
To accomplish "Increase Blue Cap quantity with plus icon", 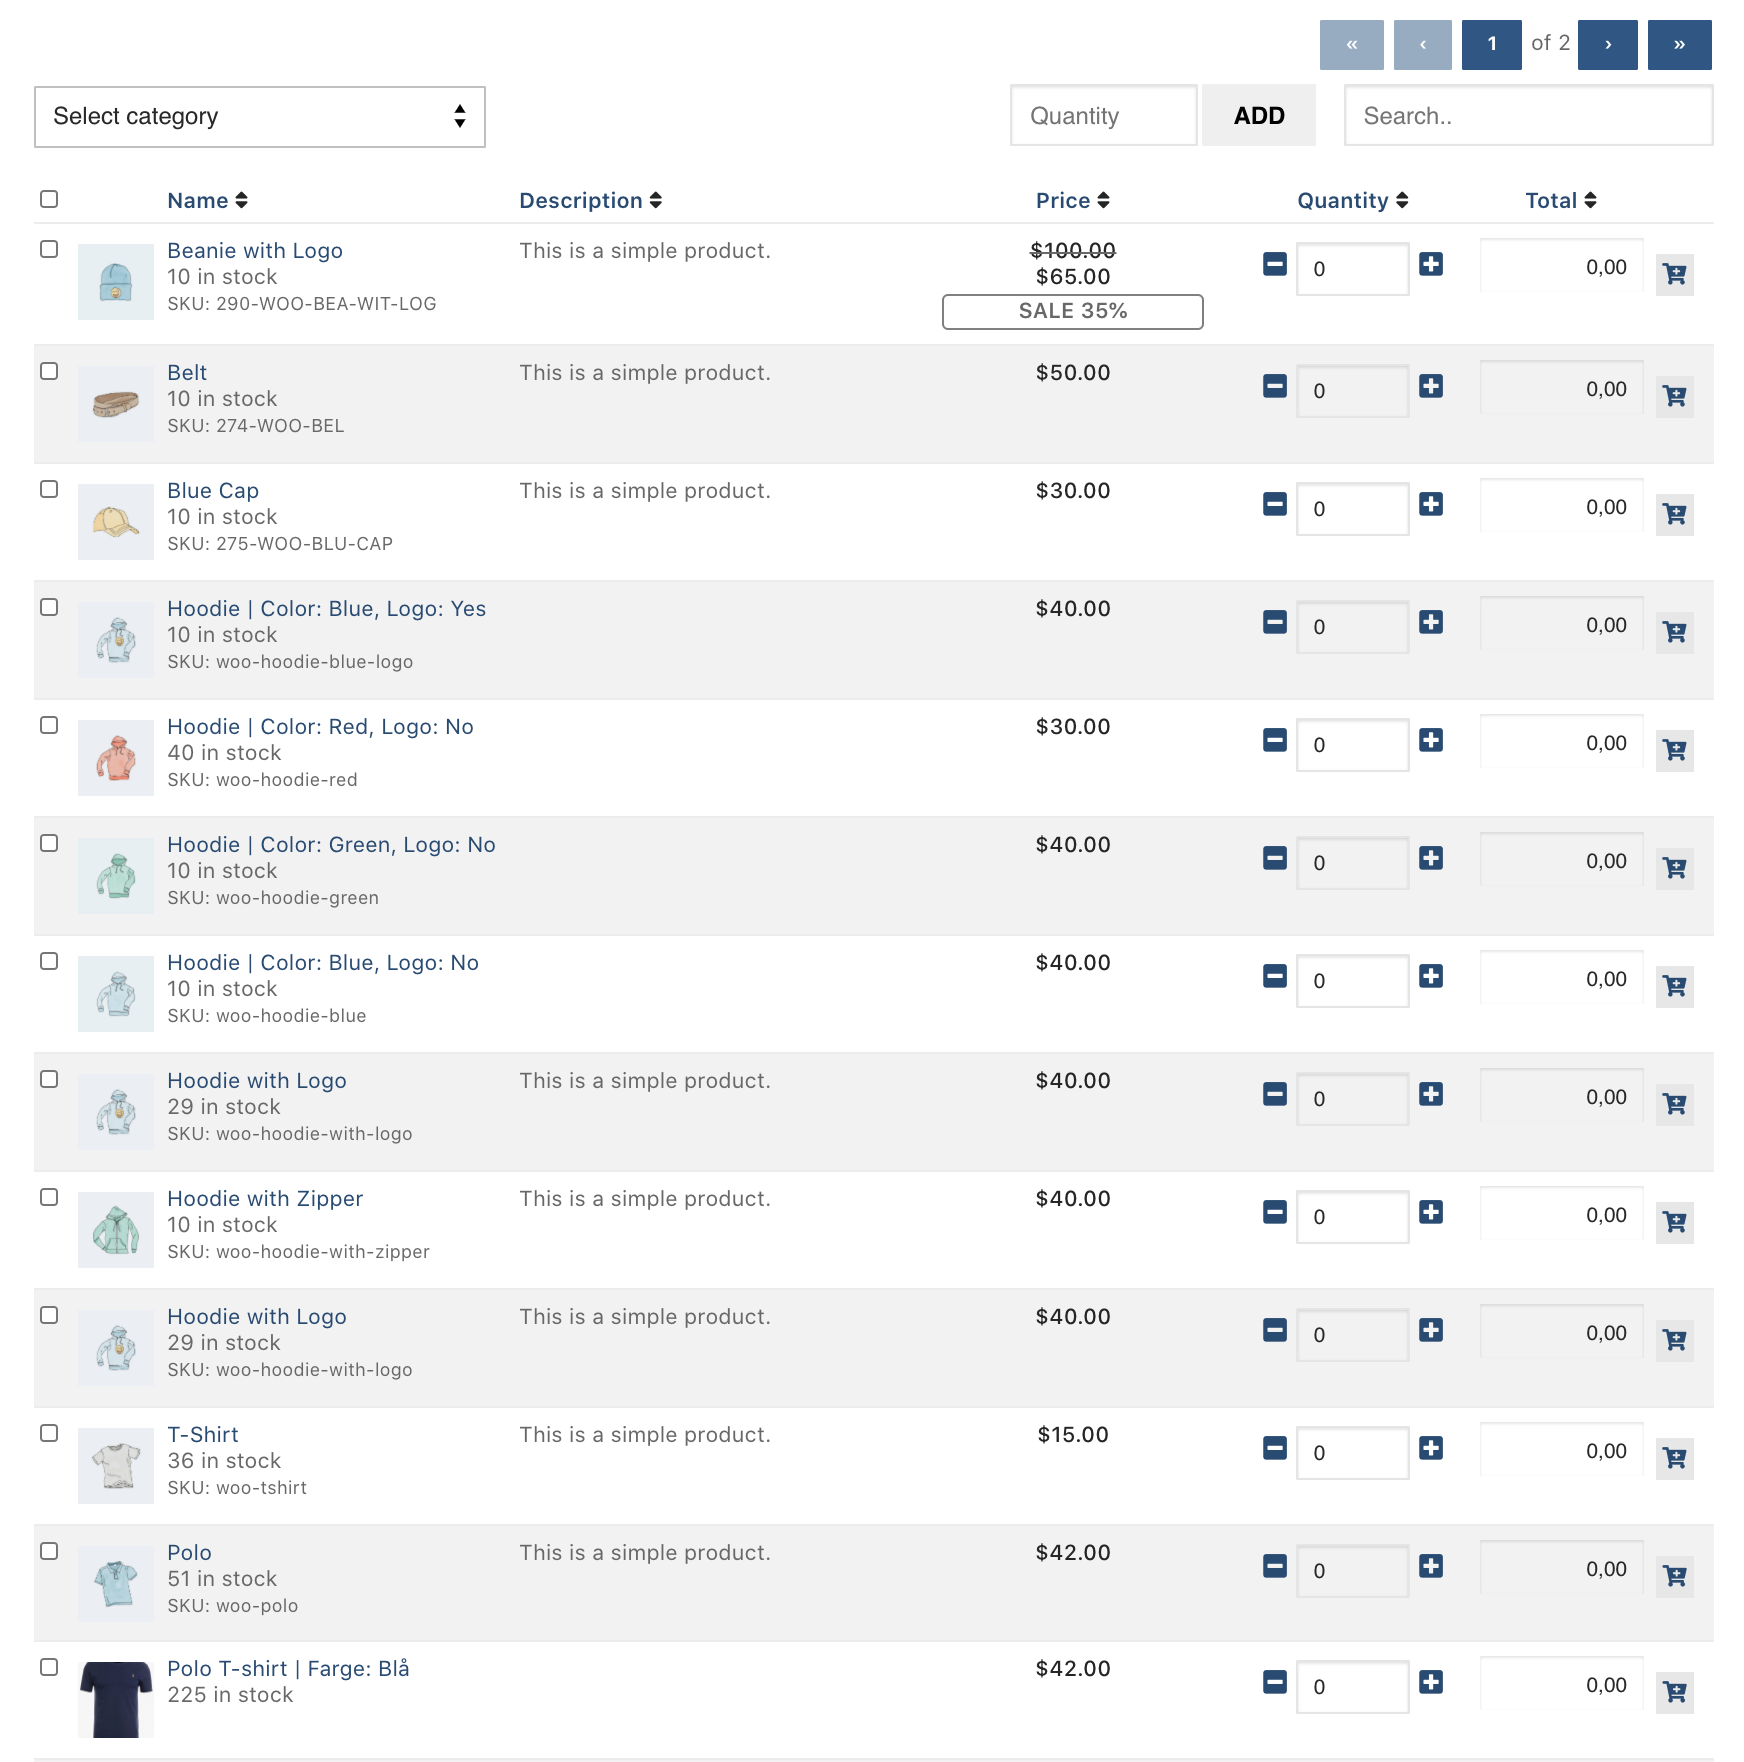I will (x=1431, y=505).
